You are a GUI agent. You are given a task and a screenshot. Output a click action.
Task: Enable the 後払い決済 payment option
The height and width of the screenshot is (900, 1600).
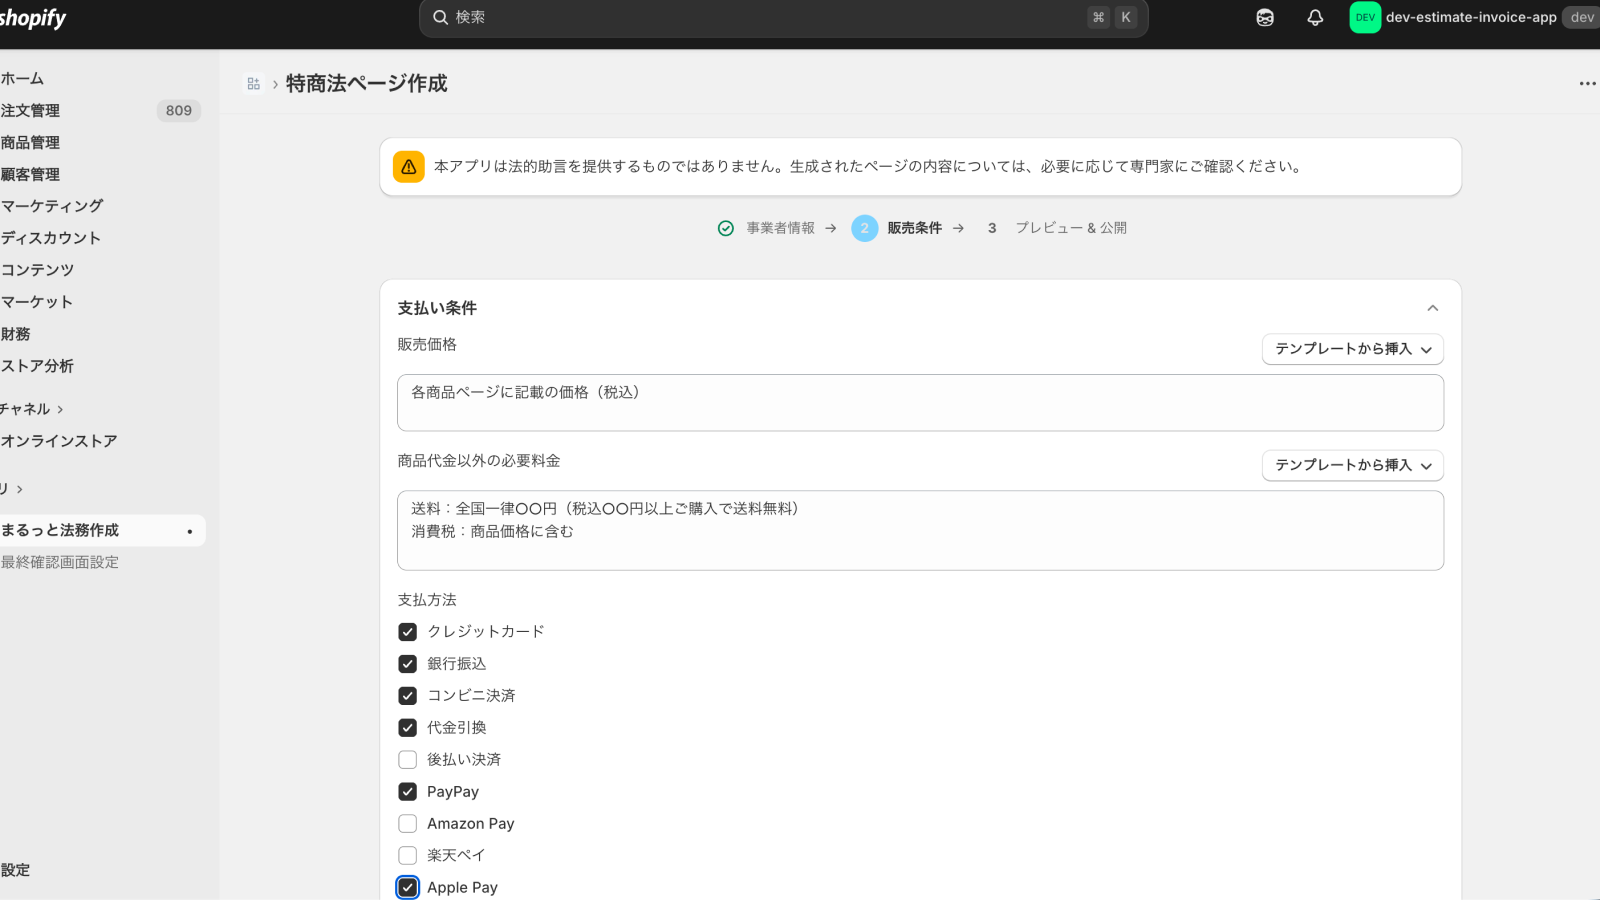407,759
